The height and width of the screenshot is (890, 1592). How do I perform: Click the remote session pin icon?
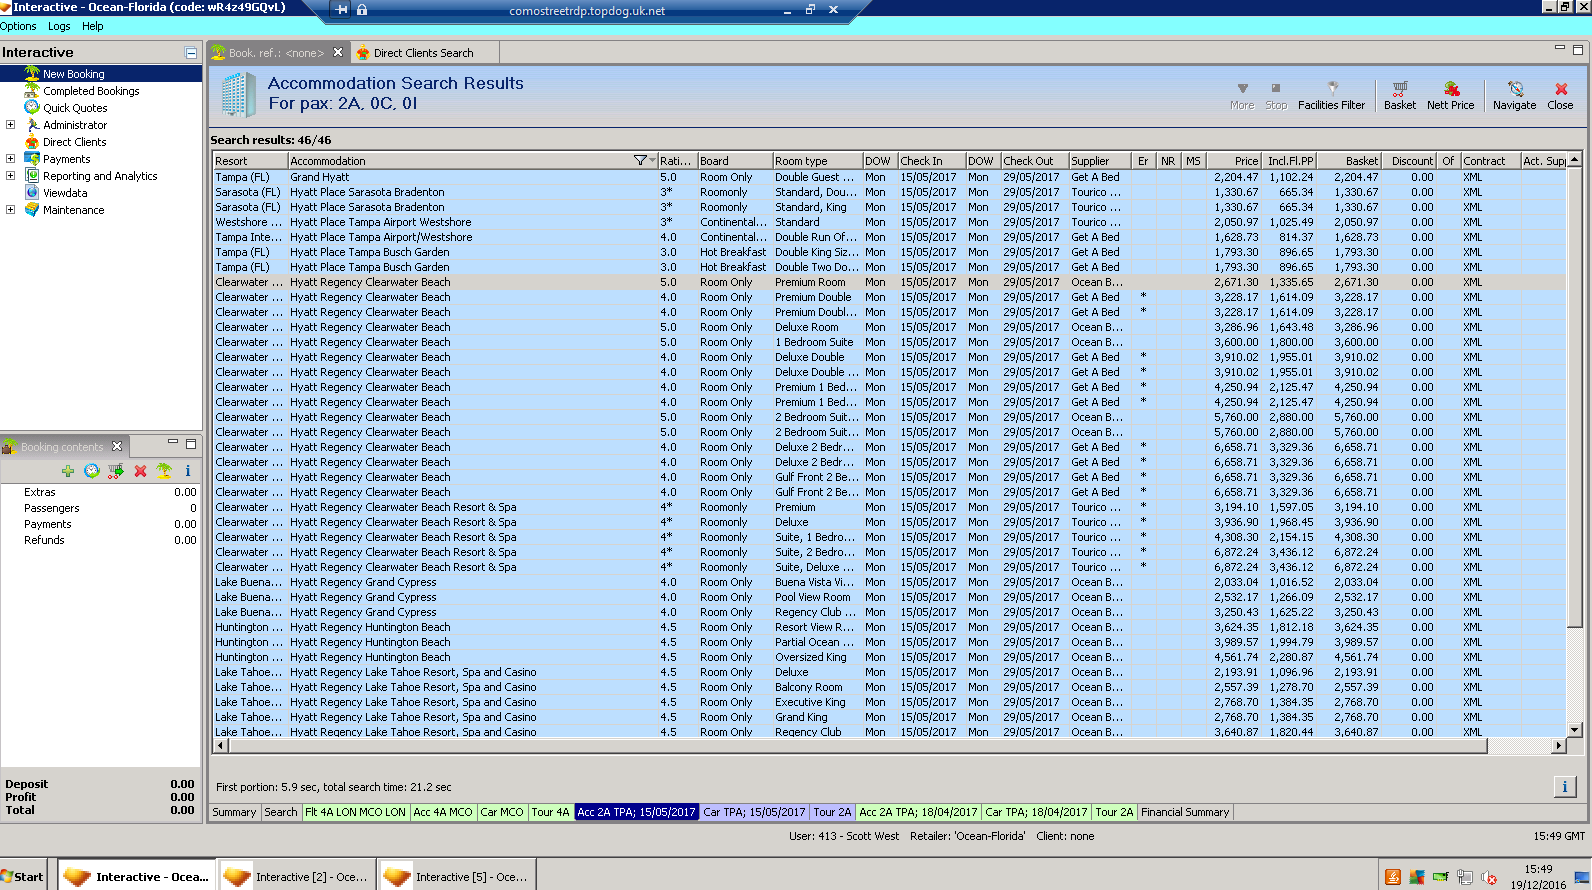pos(342,10)
